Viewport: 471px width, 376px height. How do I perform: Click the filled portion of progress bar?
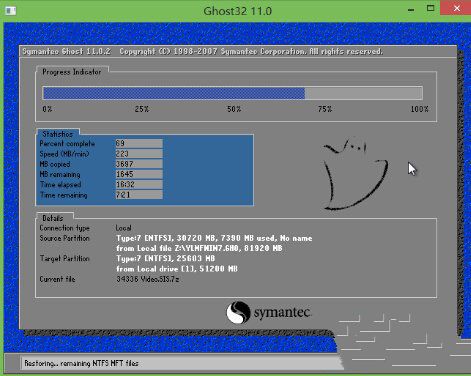[x=174, y=93]
